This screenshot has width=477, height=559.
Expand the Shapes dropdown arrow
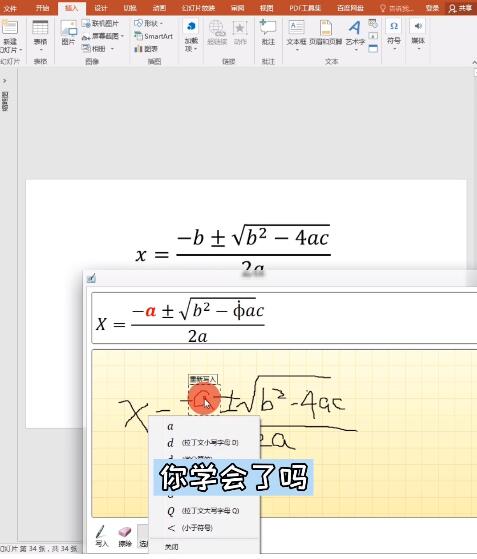tap(161, 24)
